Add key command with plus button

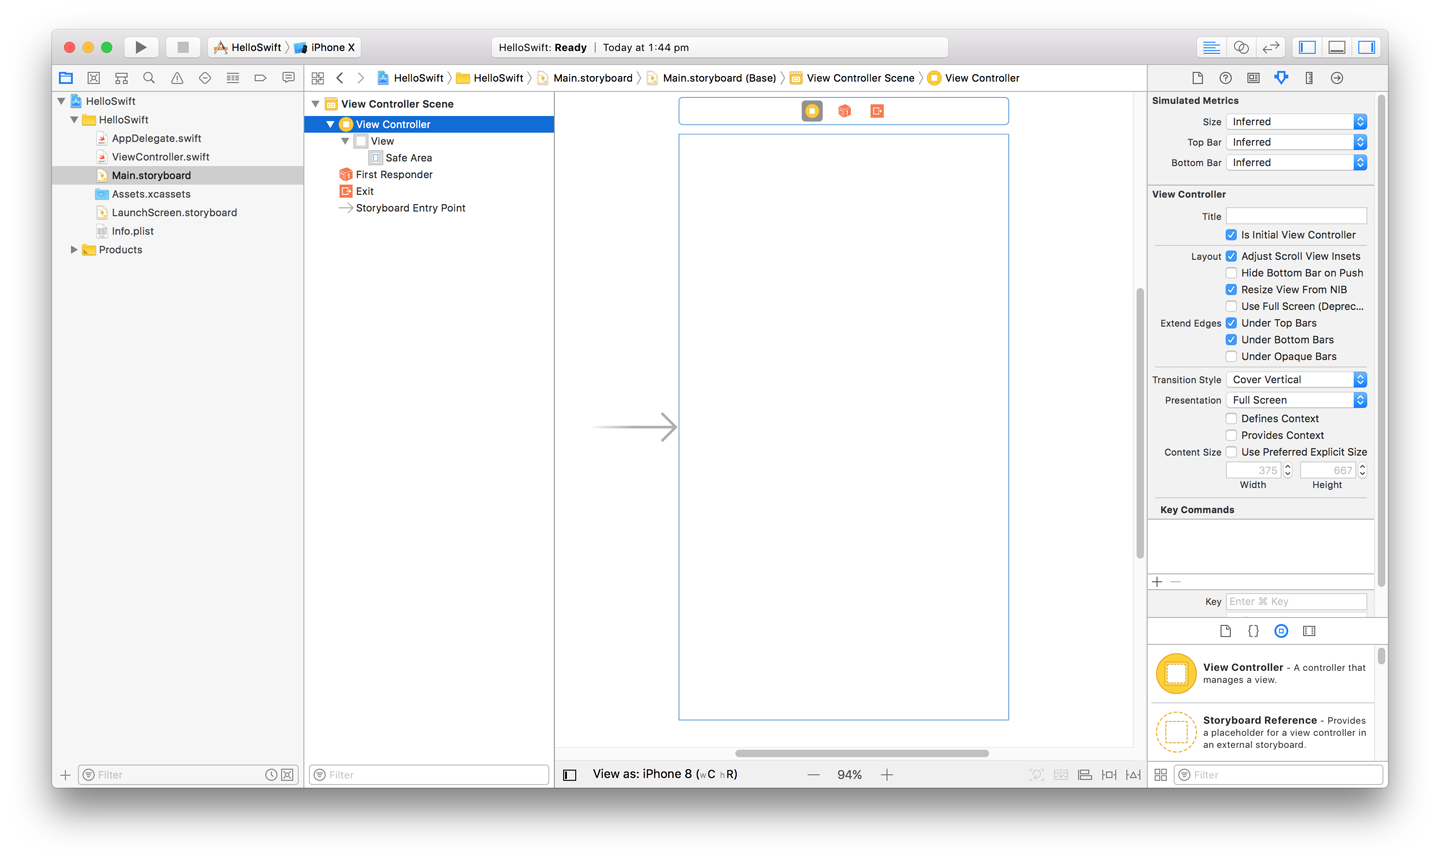(1157, 582)
